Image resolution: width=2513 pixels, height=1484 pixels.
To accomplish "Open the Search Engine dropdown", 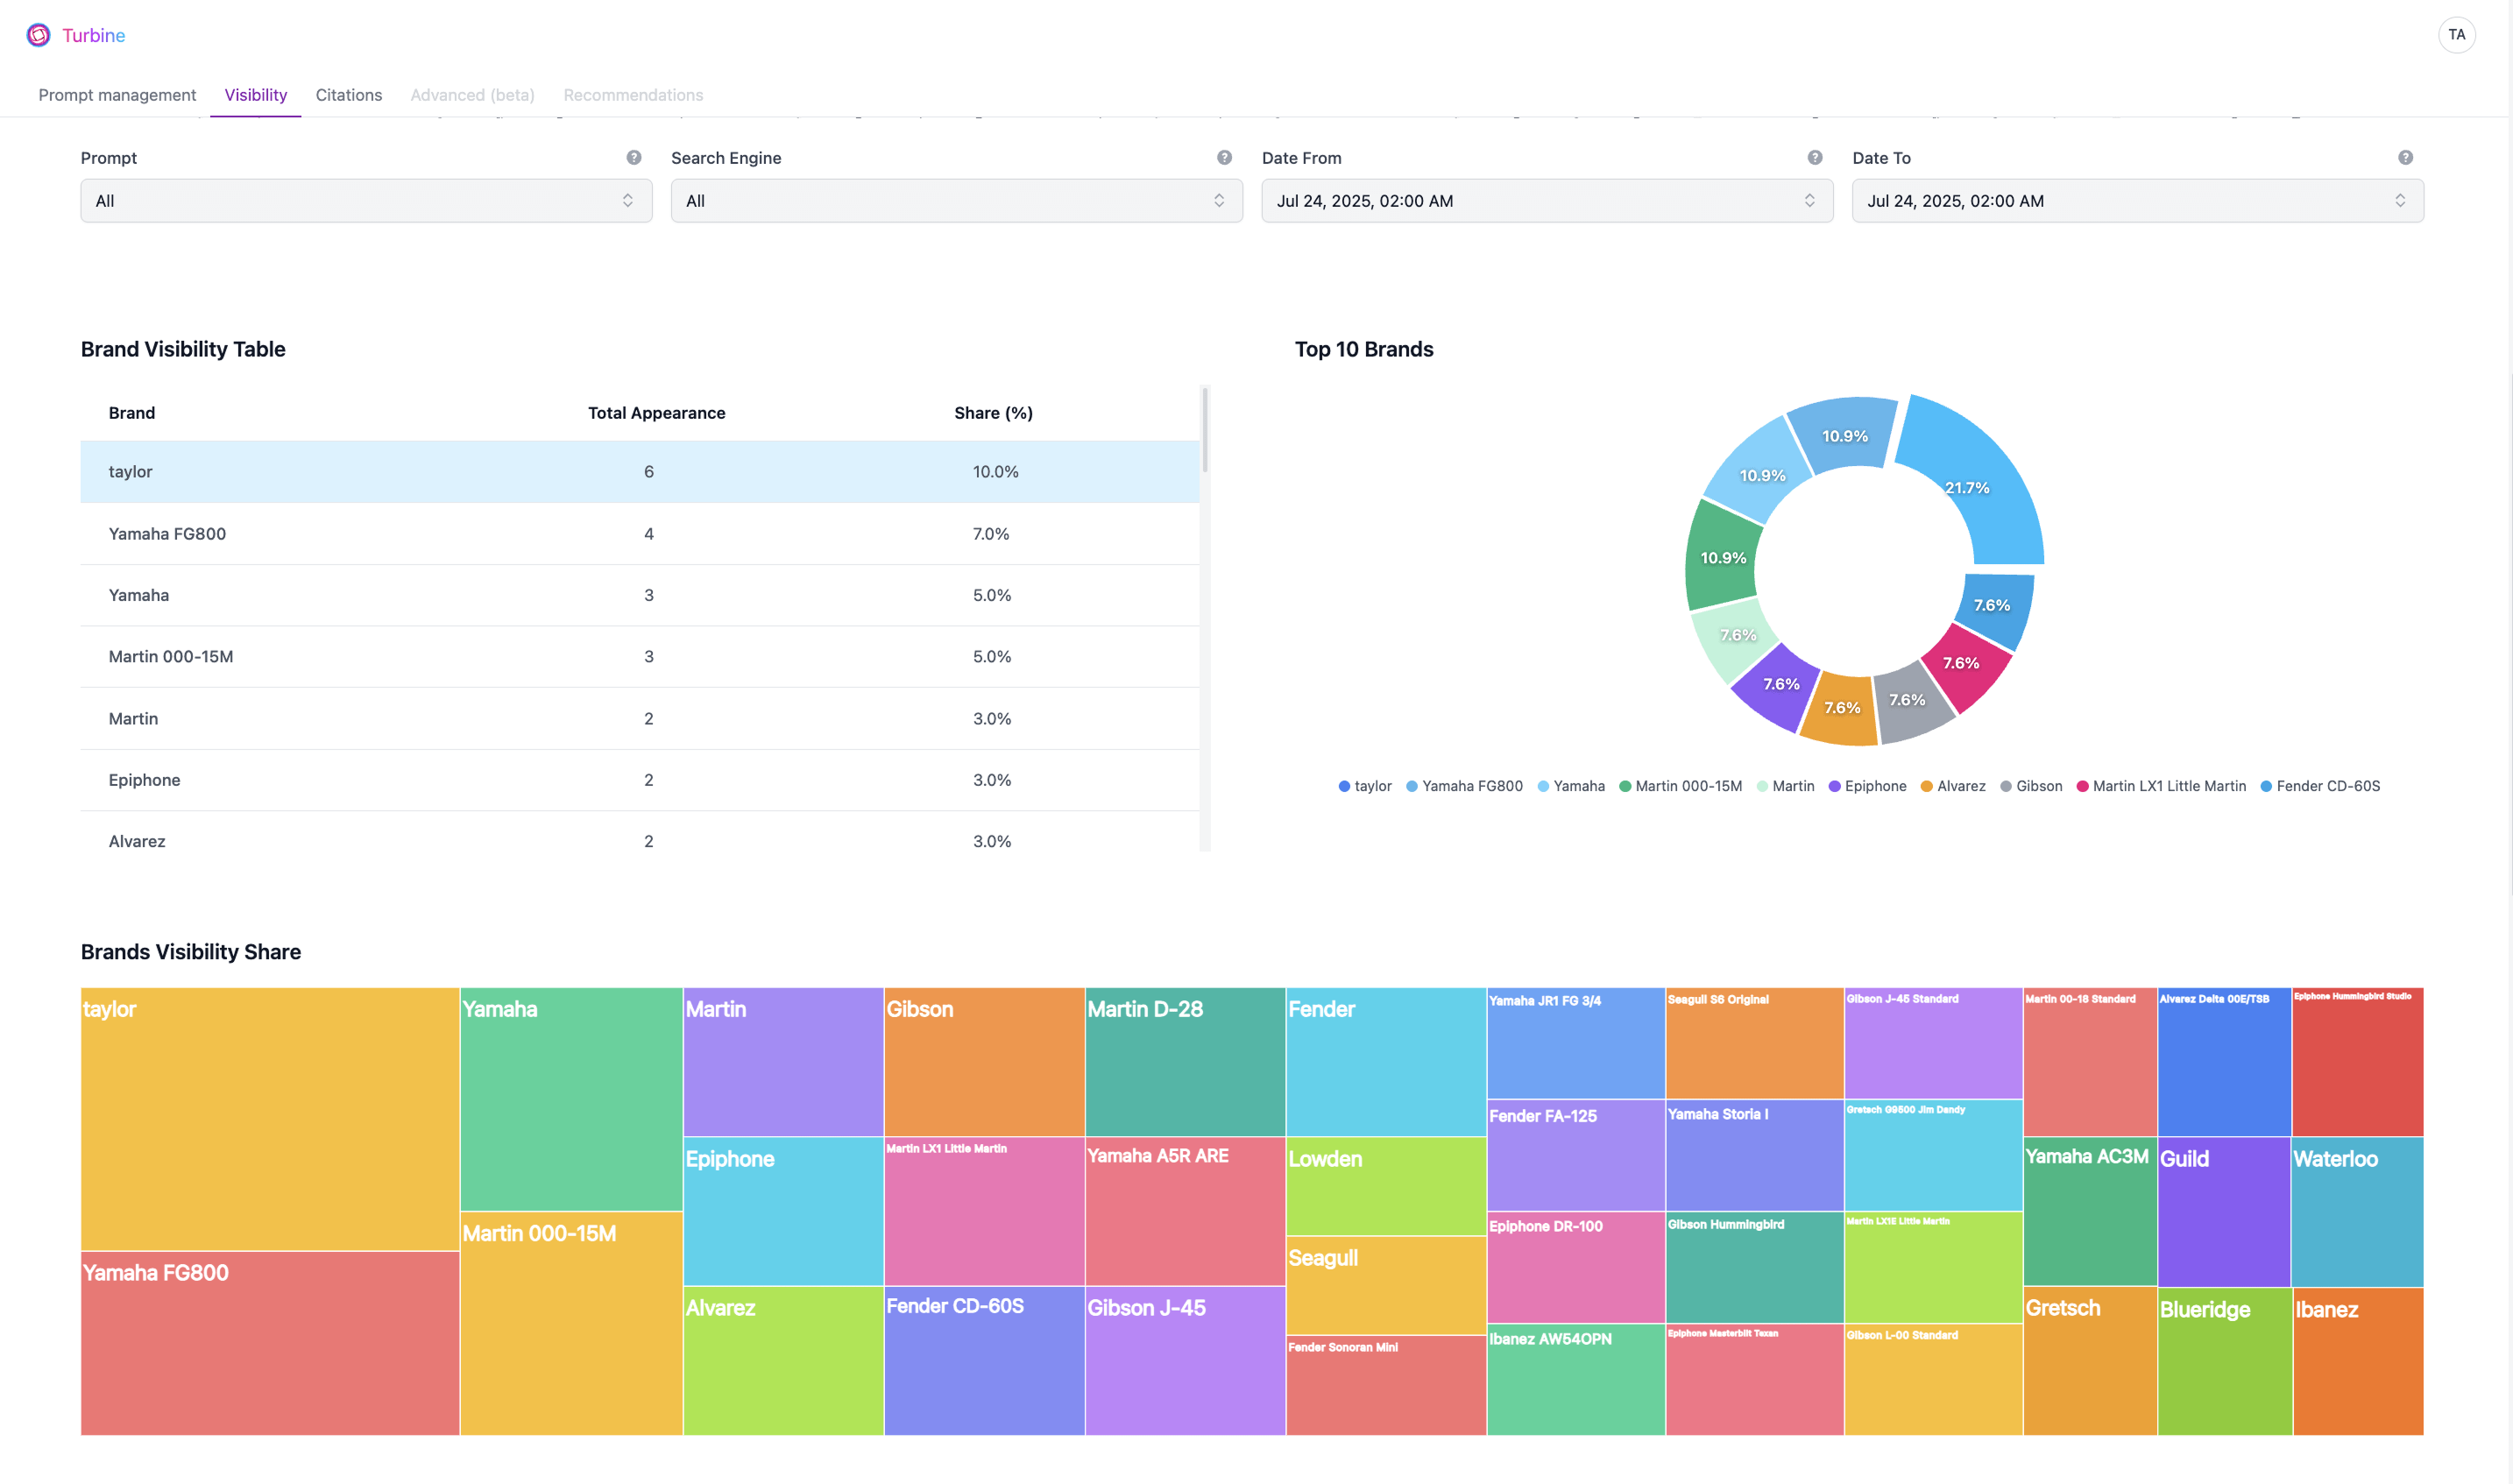I will pos(957,201).
